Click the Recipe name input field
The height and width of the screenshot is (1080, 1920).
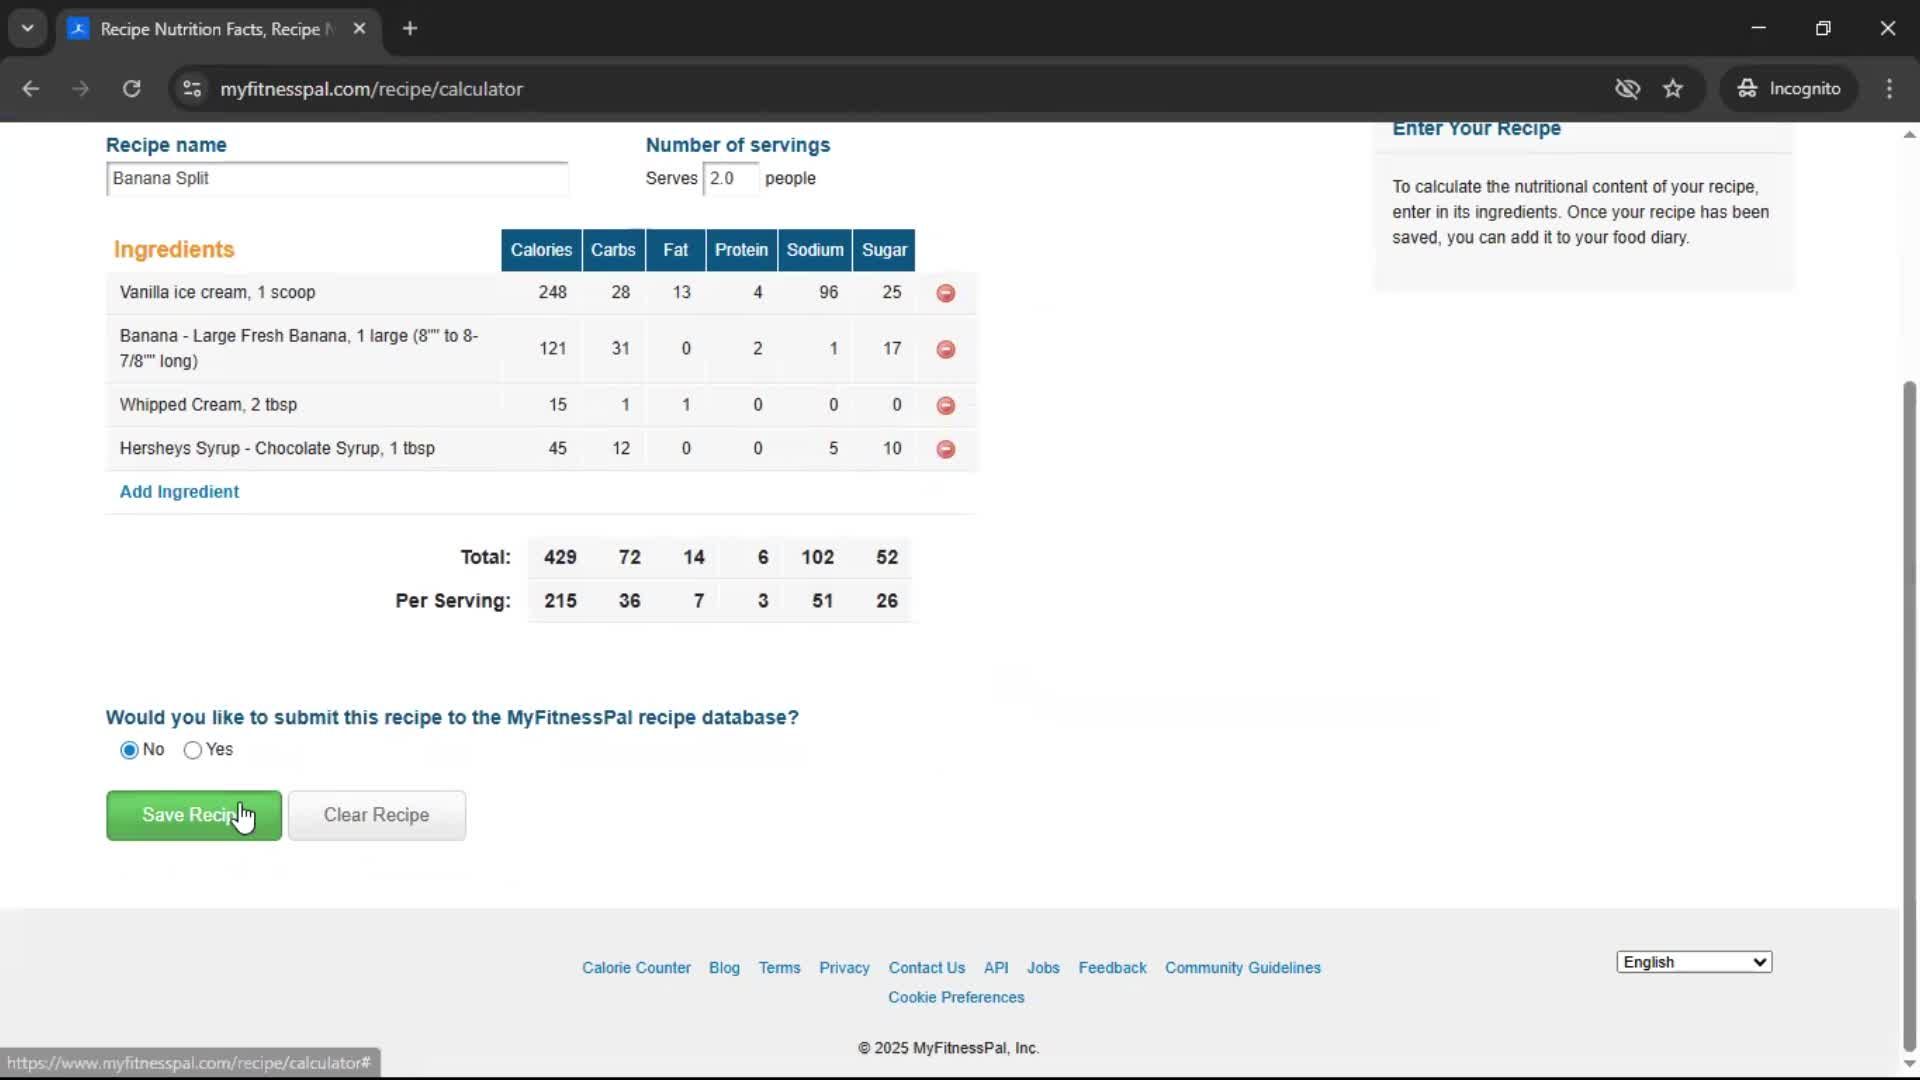point(337,179)
